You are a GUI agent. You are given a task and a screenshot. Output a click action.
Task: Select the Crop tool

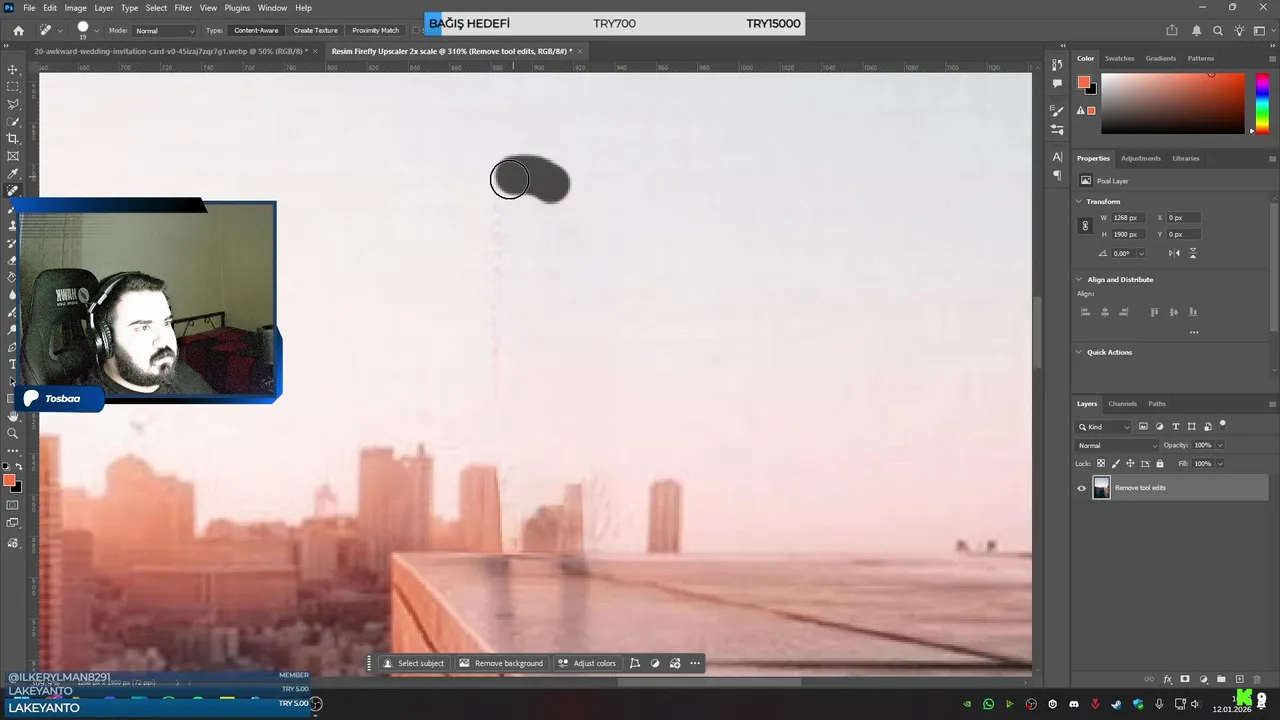pyautogui.click(x=13, y=139)
